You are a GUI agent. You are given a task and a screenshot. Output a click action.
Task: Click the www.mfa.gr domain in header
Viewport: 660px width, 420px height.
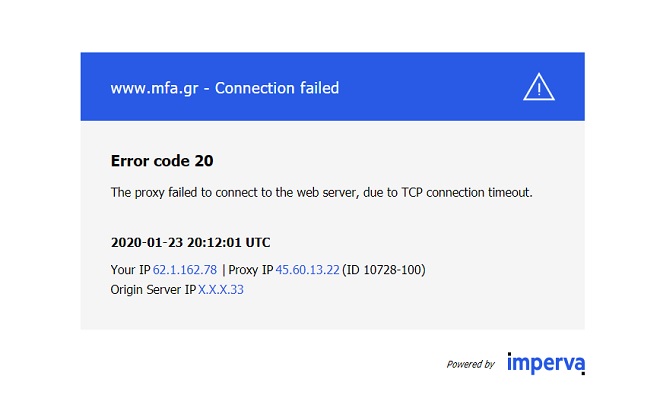(152, 88)
